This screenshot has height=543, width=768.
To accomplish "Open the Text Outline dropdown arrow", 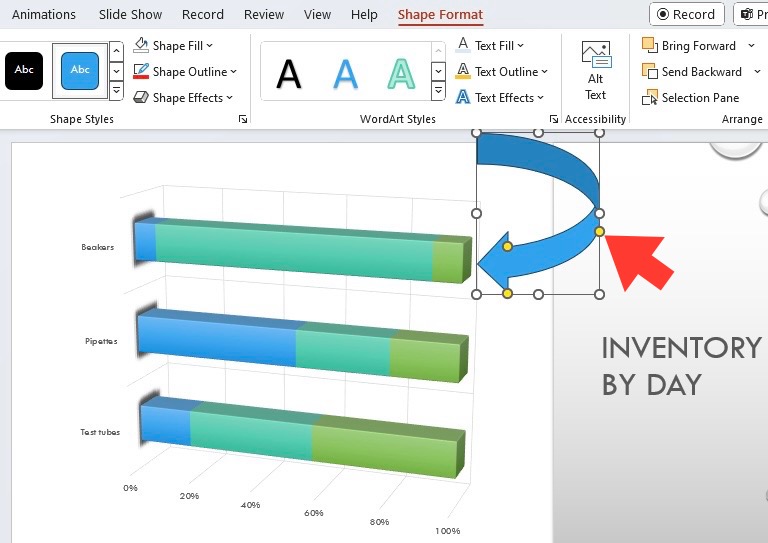I will pyautogui.click(x=544, y=71).
